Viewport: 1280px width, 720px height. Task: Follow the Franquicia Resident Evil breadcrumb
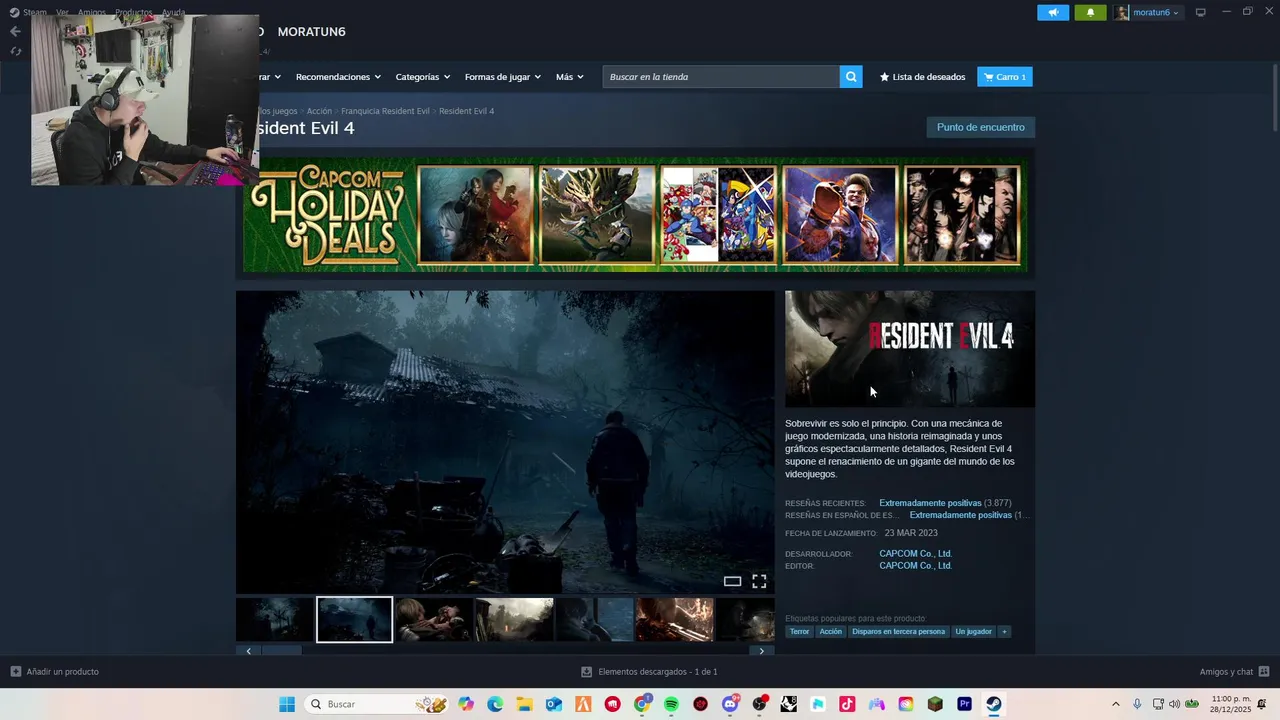tap(385, 111)
